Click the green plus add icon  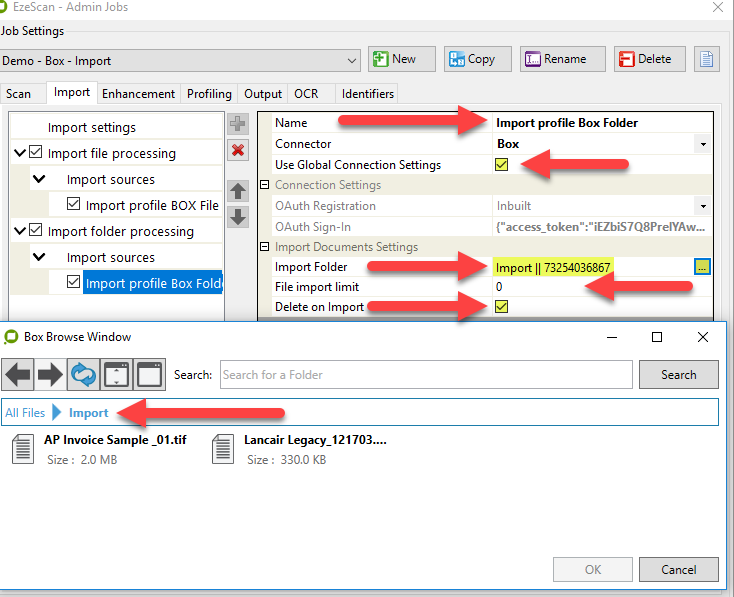pyautogui.click(x=238, y=124)
